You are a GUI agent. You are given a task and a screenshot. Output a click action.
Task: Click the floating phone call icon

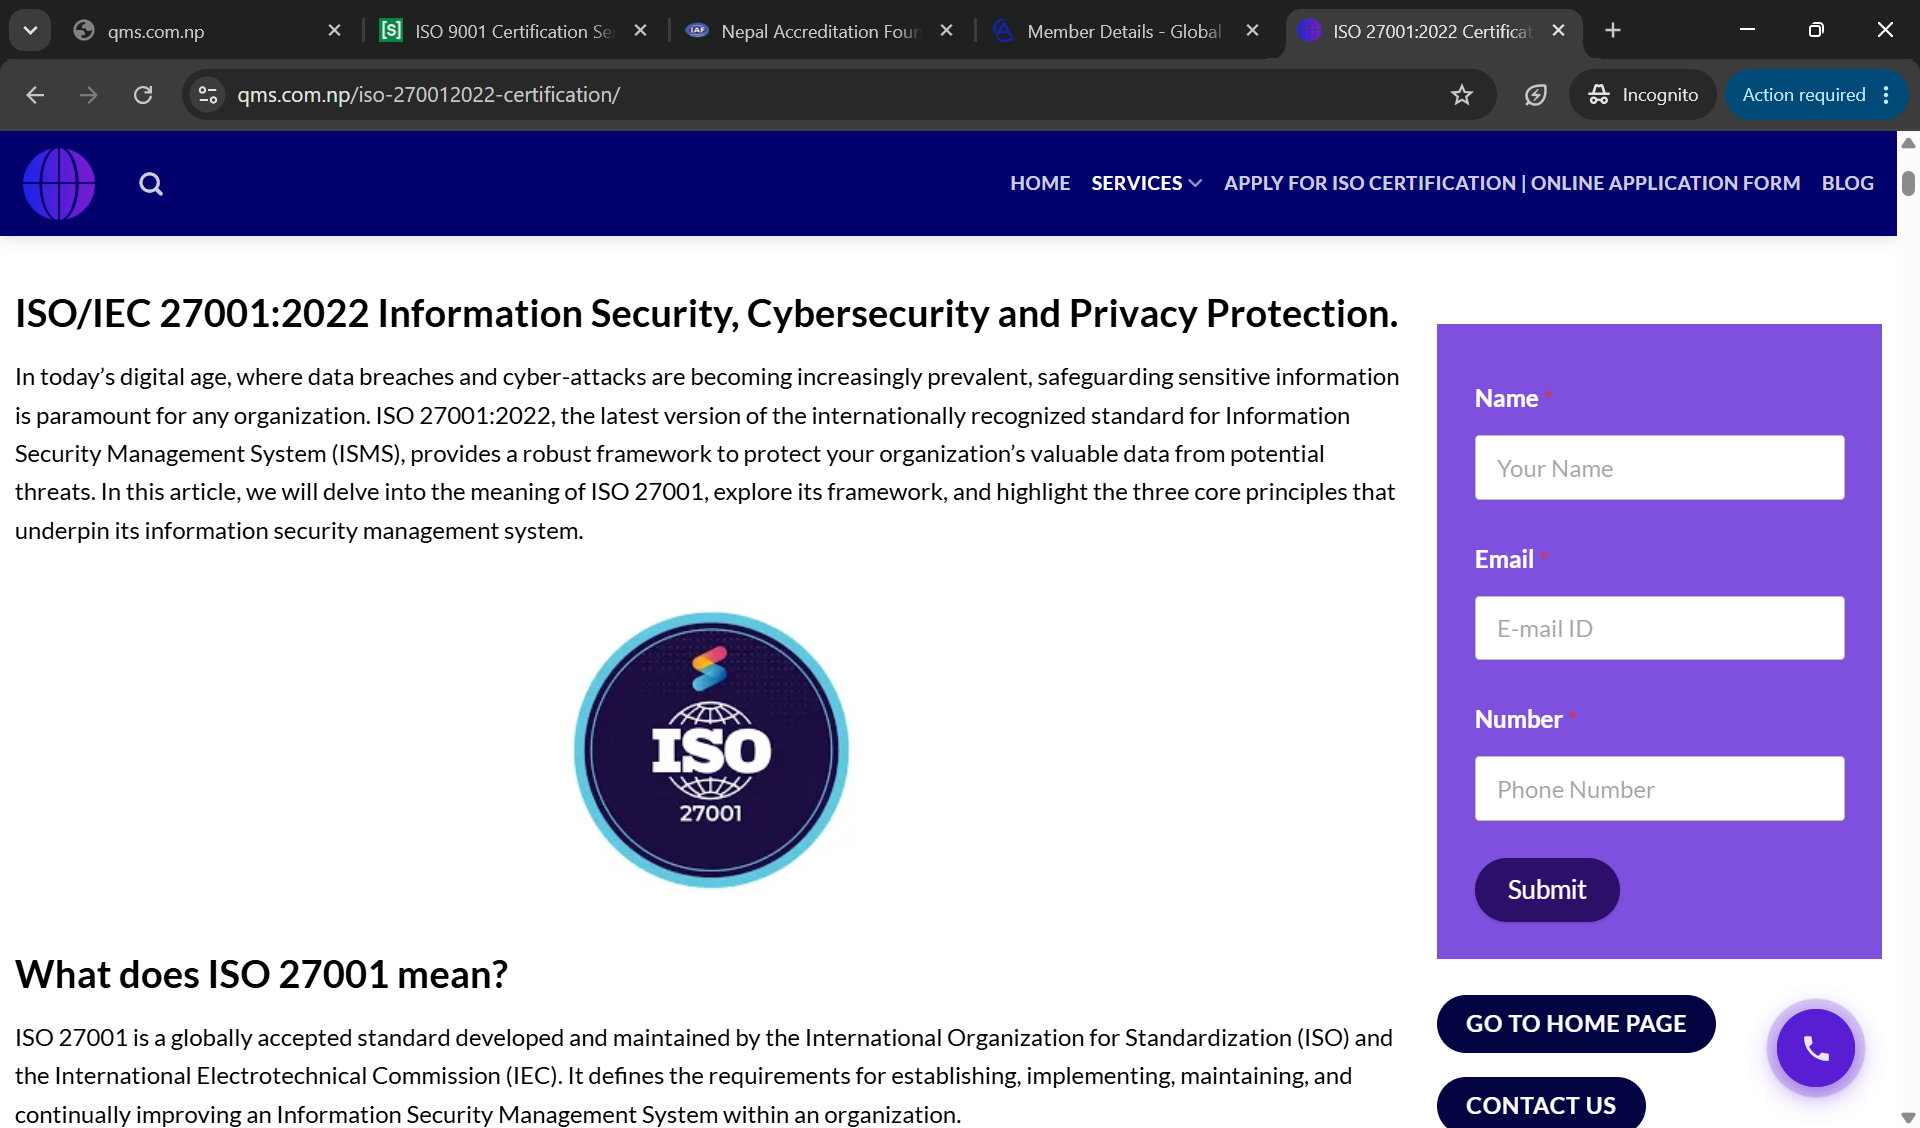pos(1815,1048)
